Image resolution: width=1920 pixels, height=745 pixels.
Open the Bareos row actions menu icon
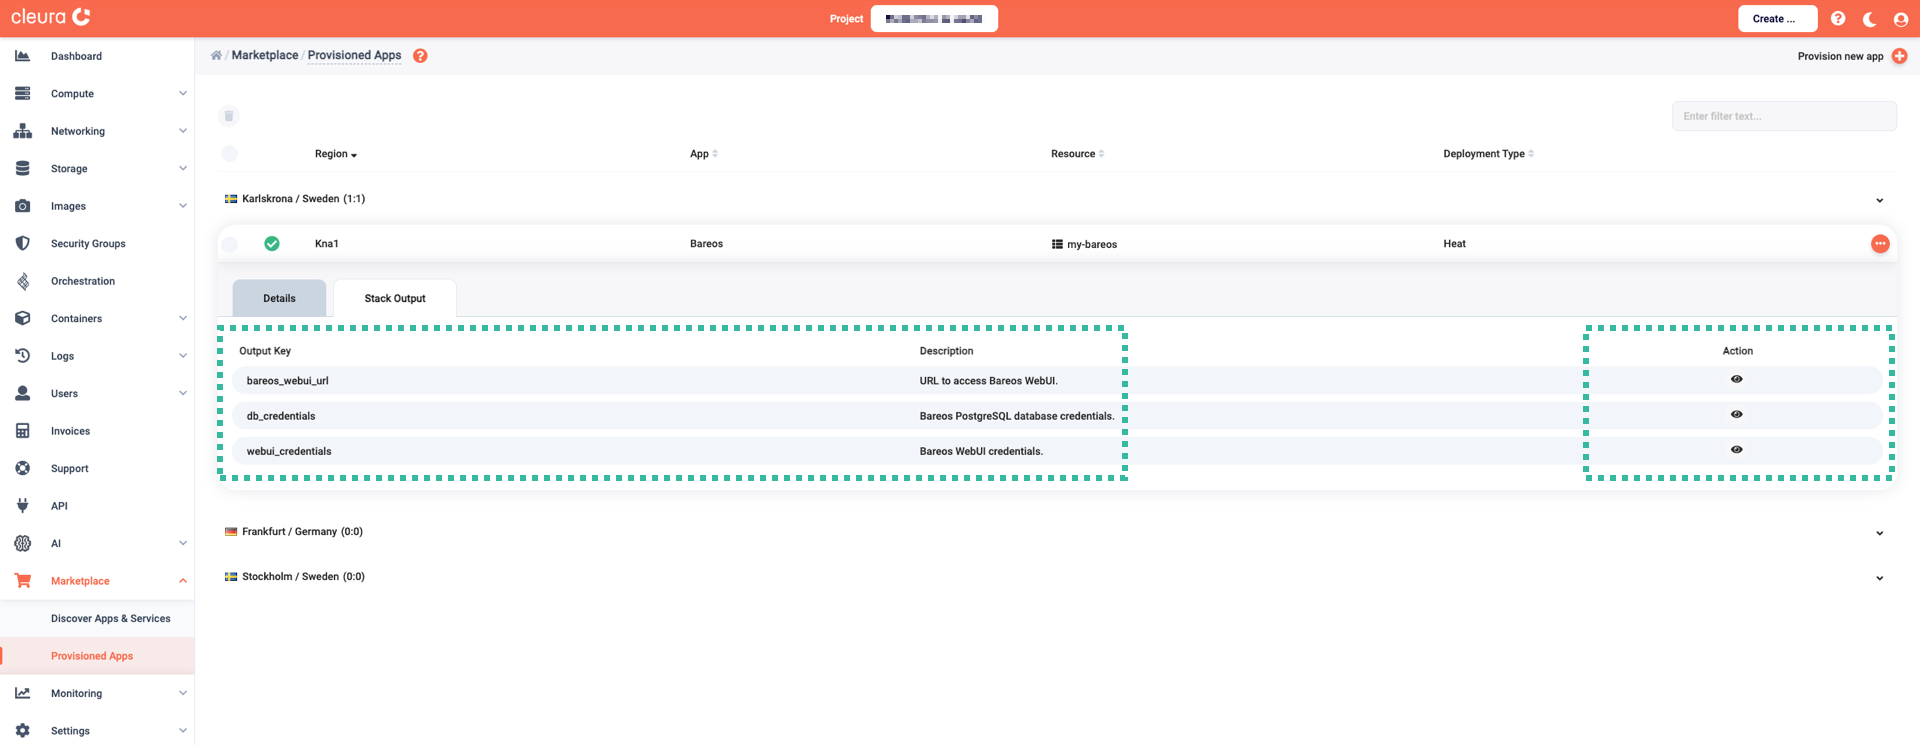1880,244
